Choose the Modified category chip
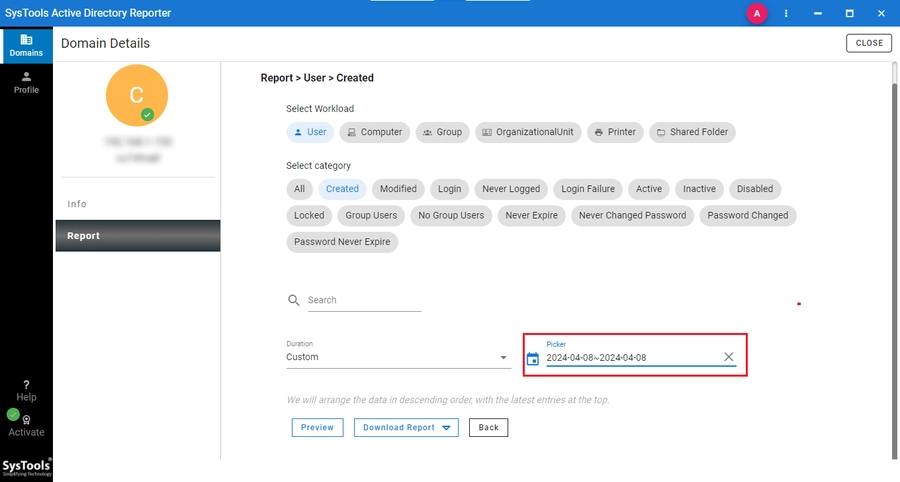This screenshot has height=482, width=900. pyautogui.click(x=398, y=189)
